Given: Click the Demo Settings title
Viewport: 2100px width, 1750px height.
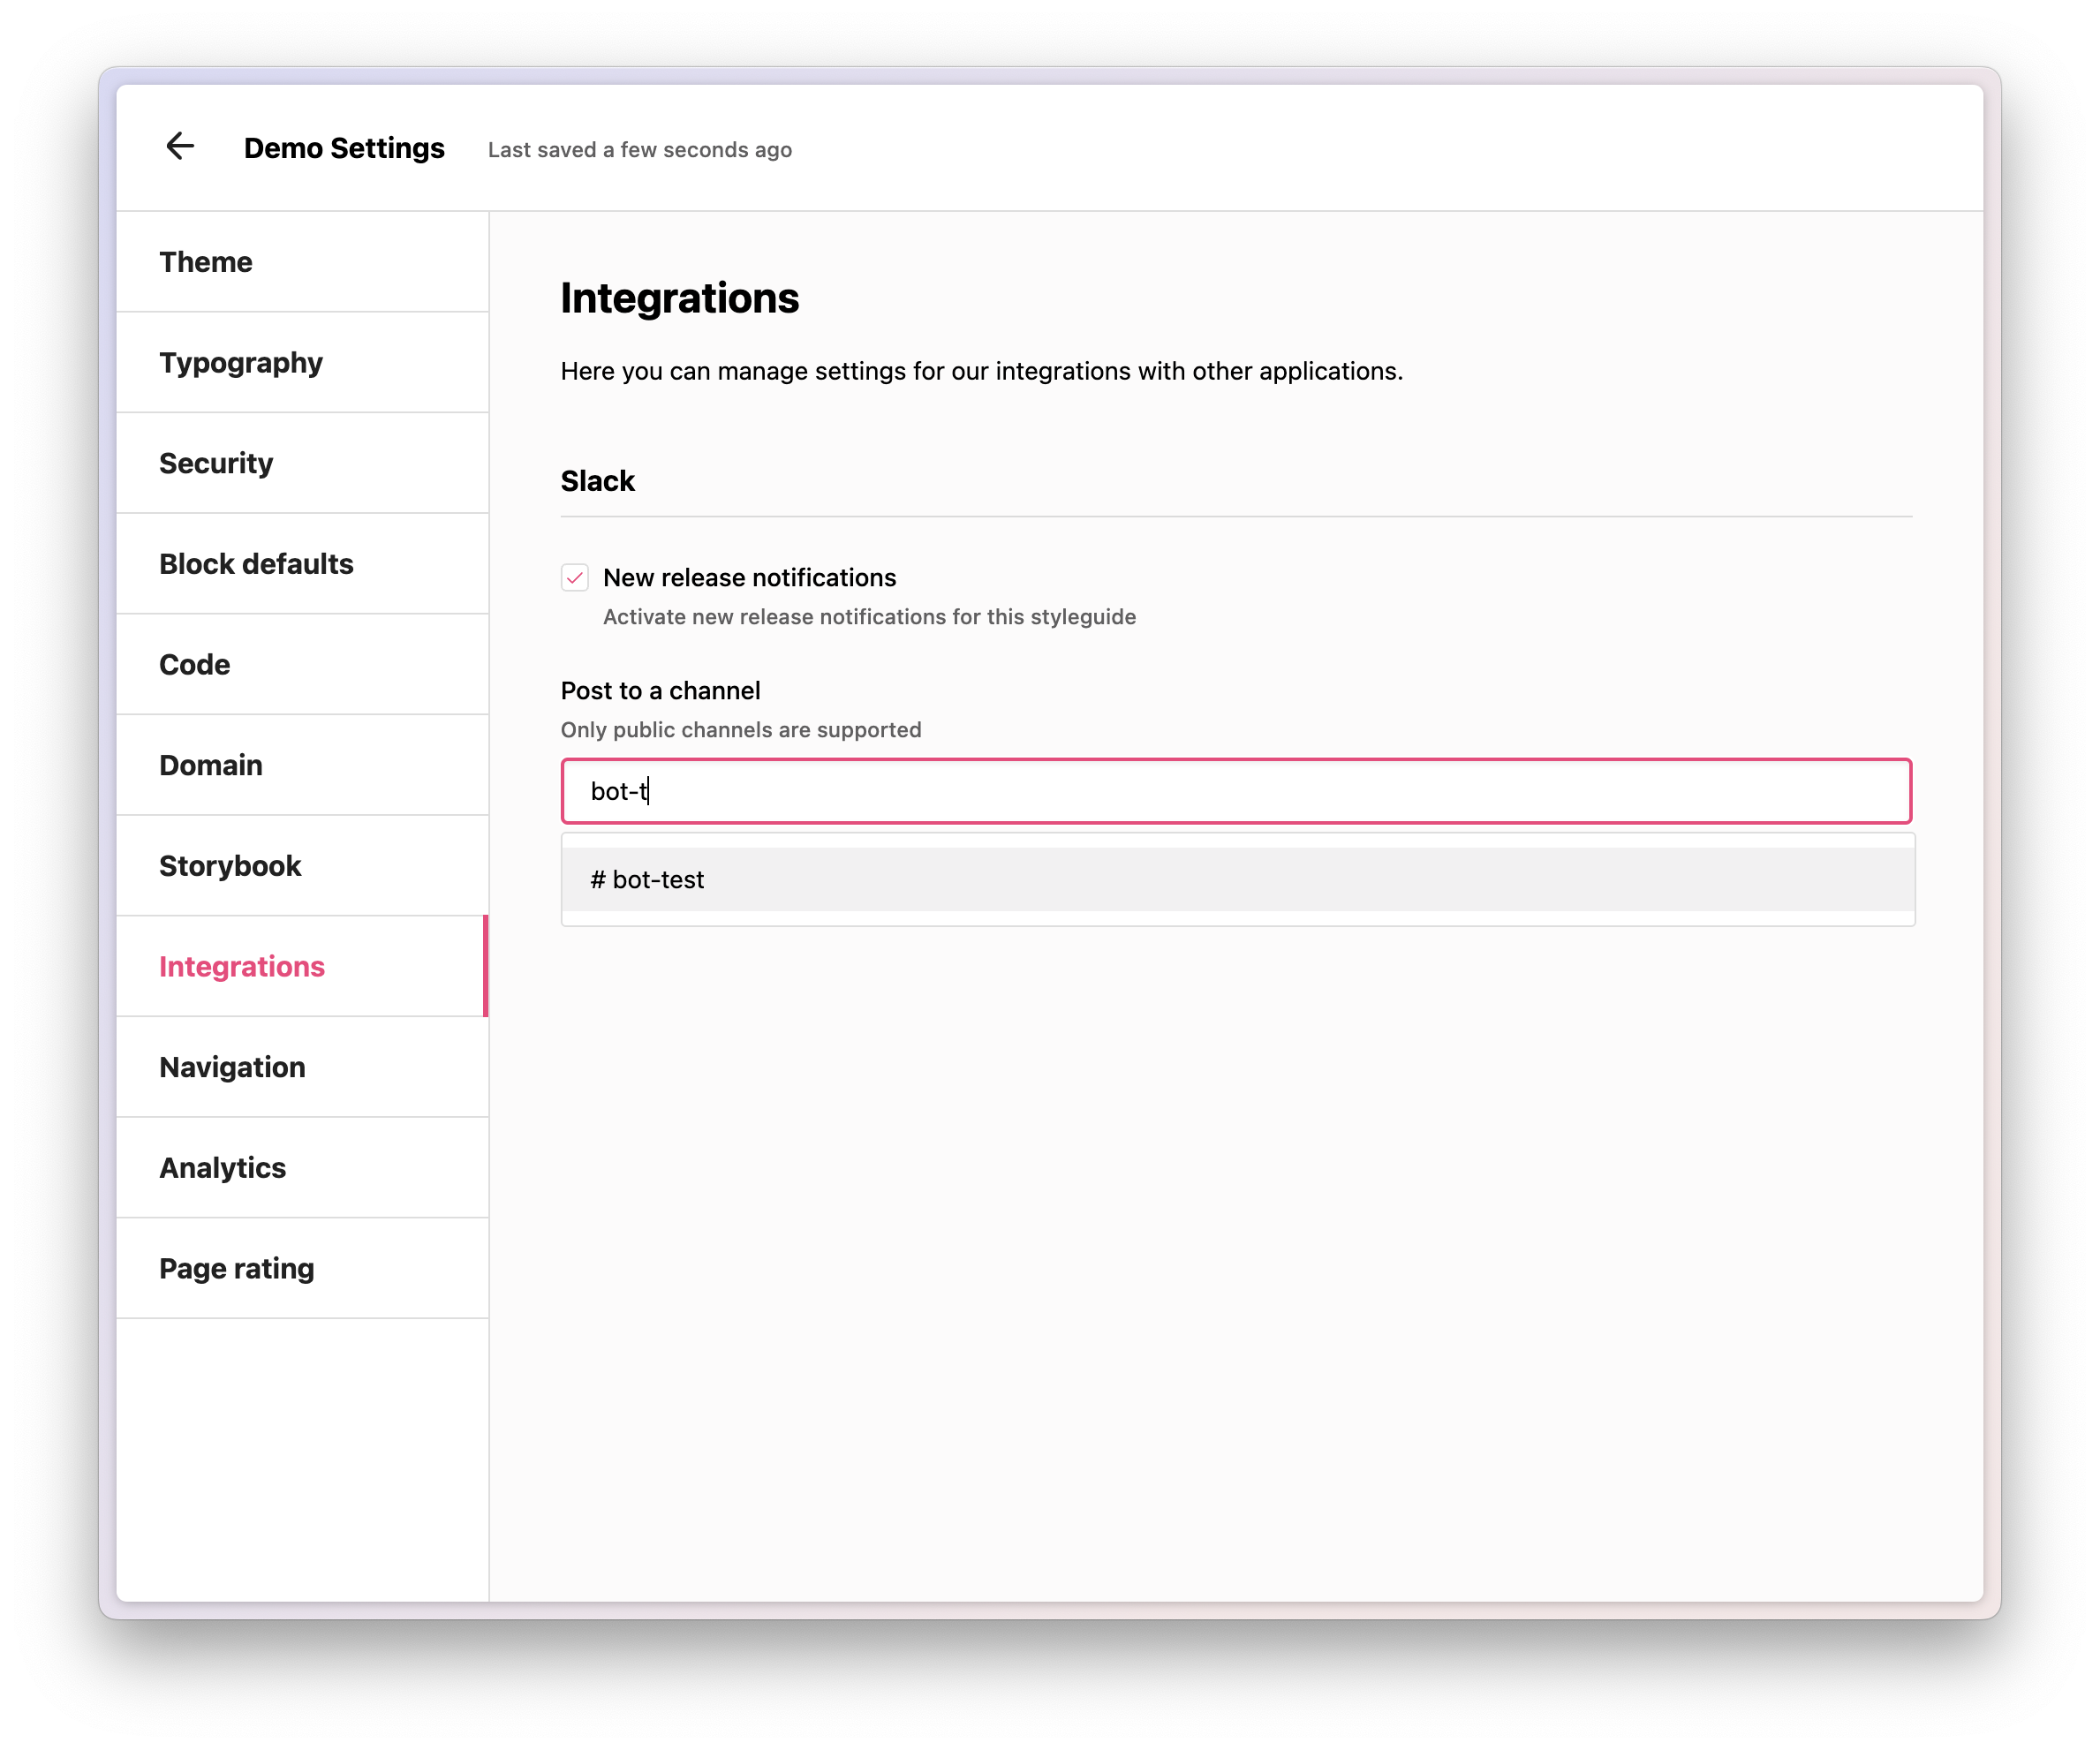Looking at the screenshot, I should (x=344, y=148).
